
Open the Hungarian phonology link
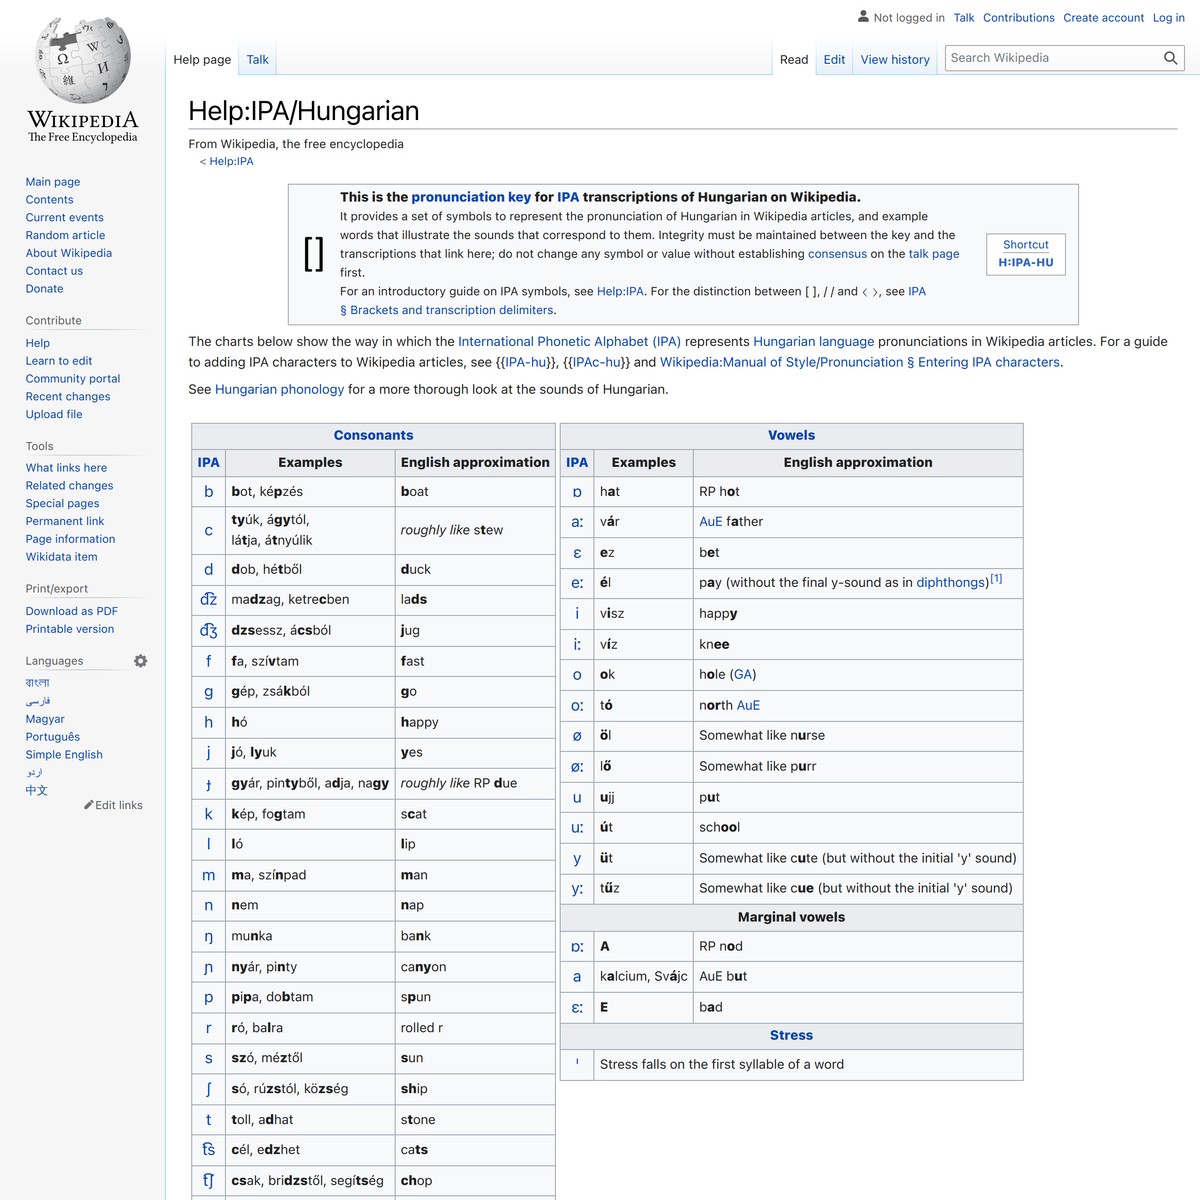tap(279, 389)
